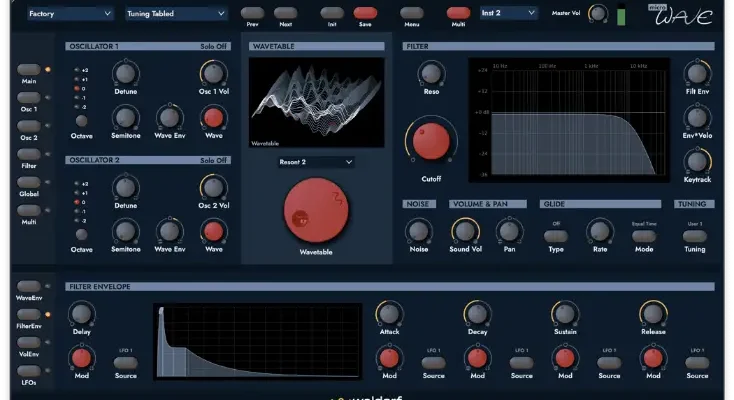Viewport: 734px width, 400px height.
Task: Open the Tuning Tabled preset dropdown
Action: coord(177,14)
